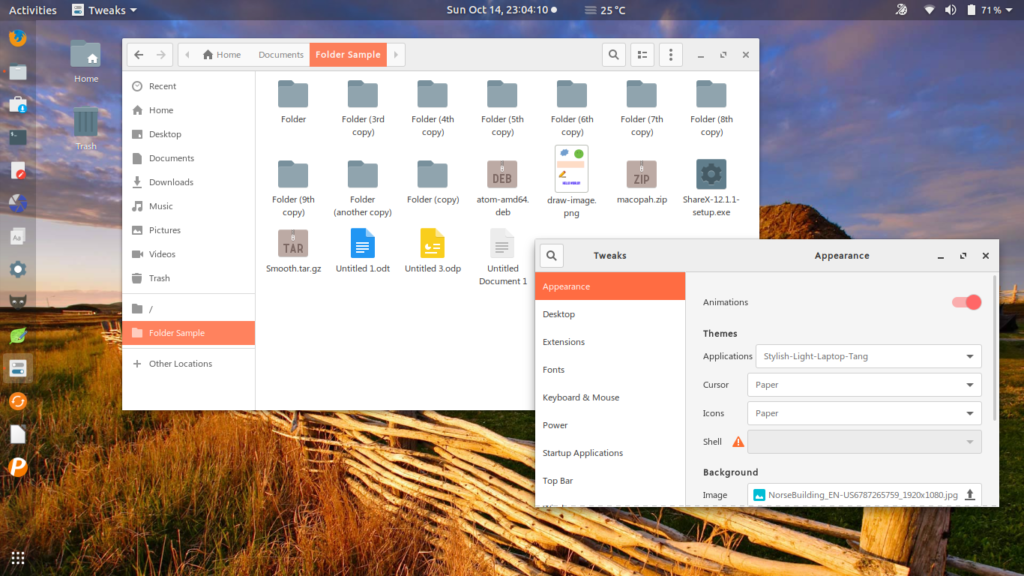Select the draw-image.png thumbnail

(571, 168)
